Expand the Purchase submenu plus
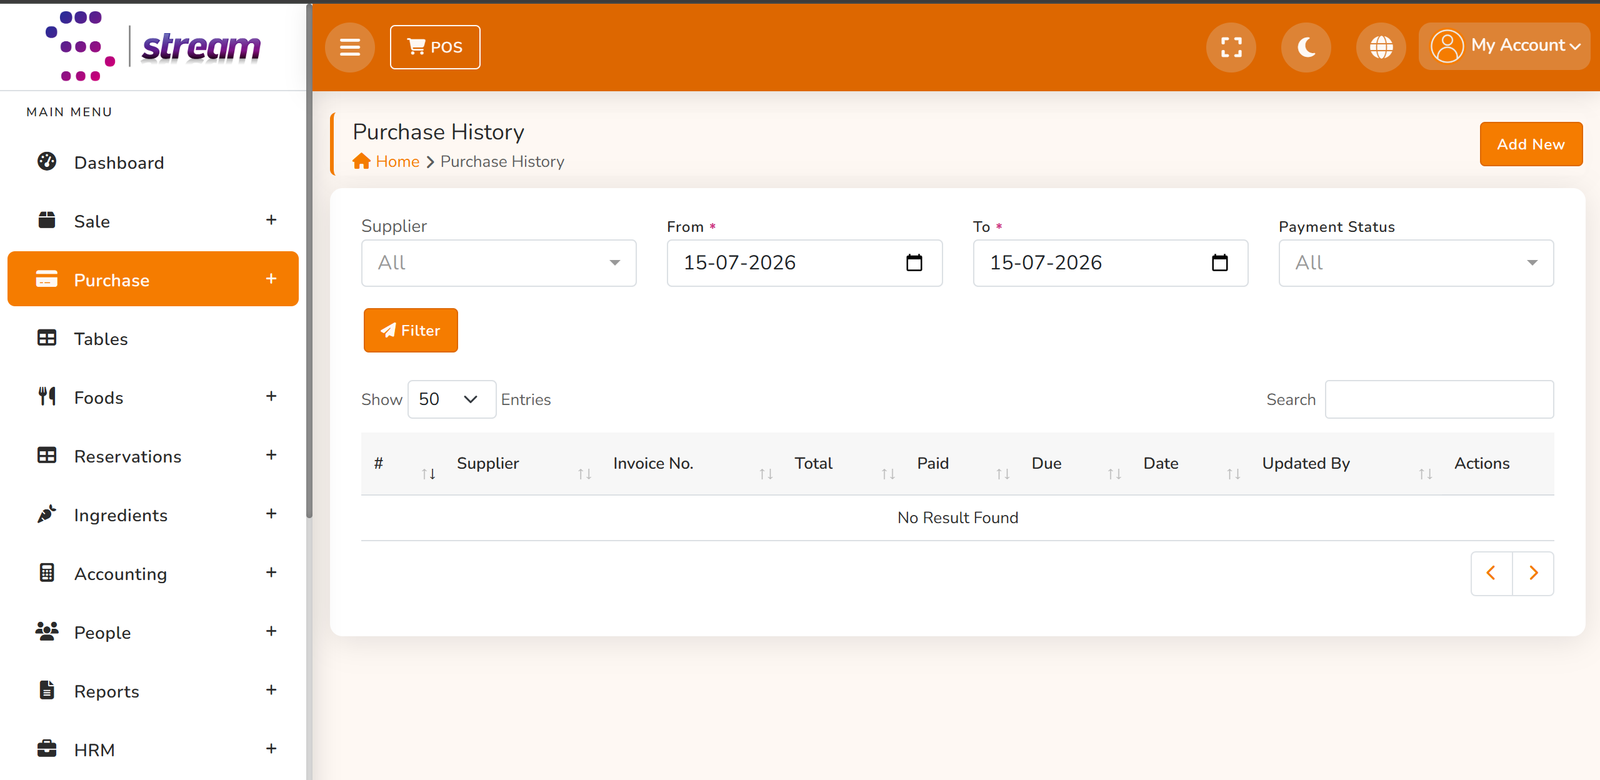Viewport: 1600px width, 780px height. (x=271, y=279)
